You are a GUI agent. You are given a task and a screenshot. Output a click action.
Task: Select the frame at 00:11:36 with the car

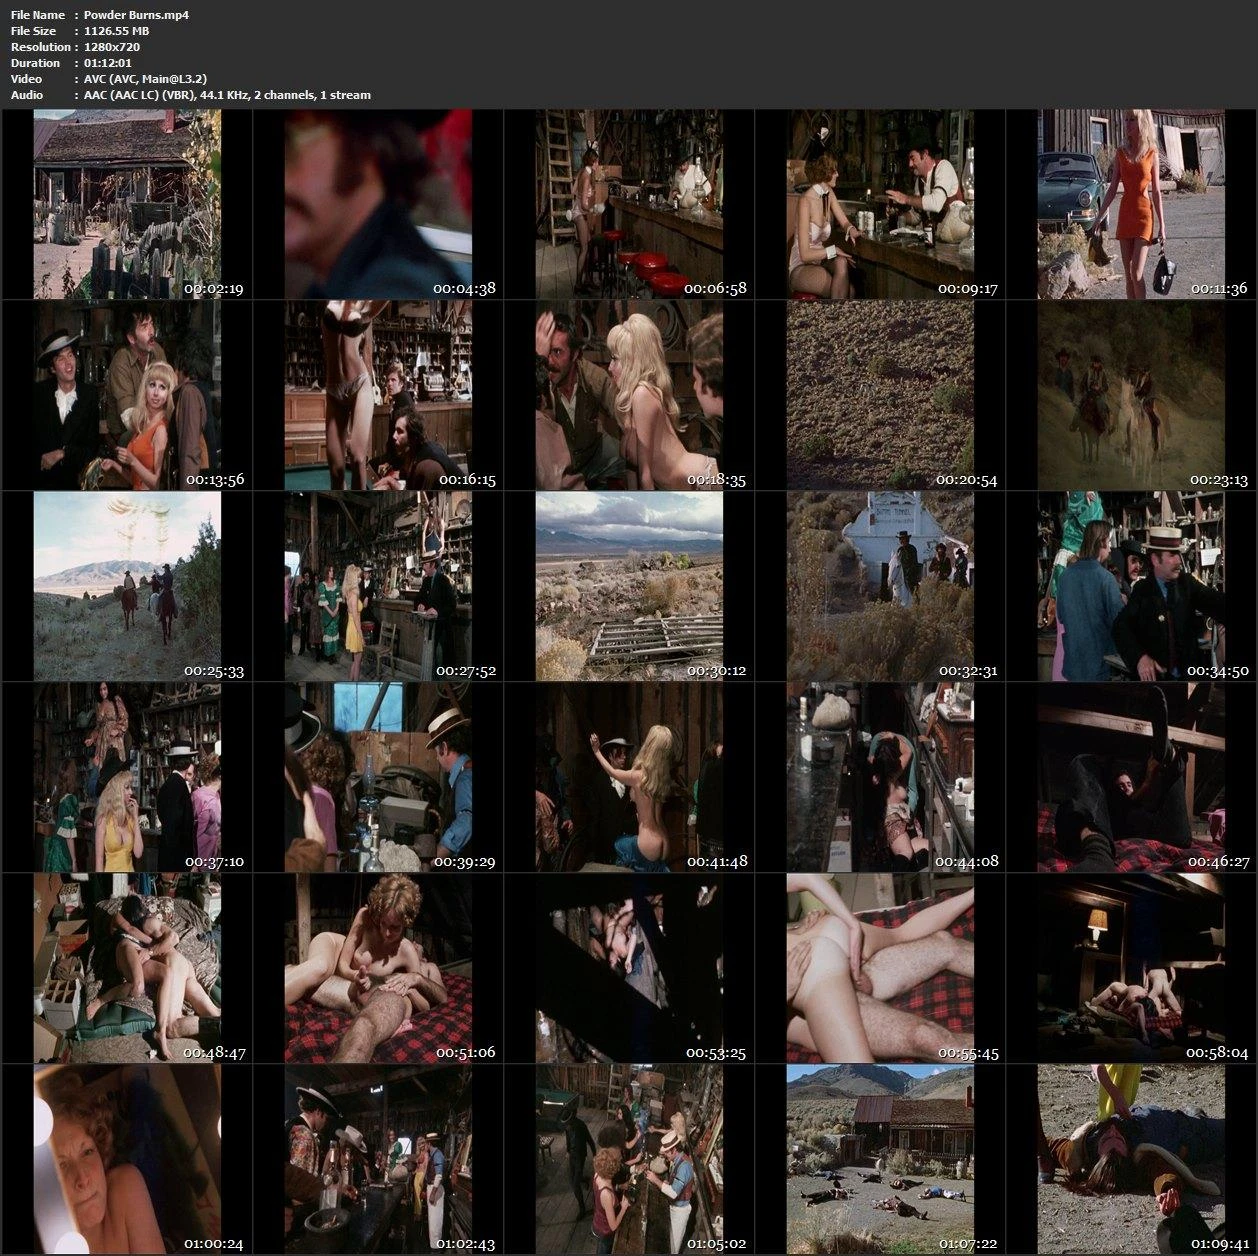click(x=1131, y=204)
